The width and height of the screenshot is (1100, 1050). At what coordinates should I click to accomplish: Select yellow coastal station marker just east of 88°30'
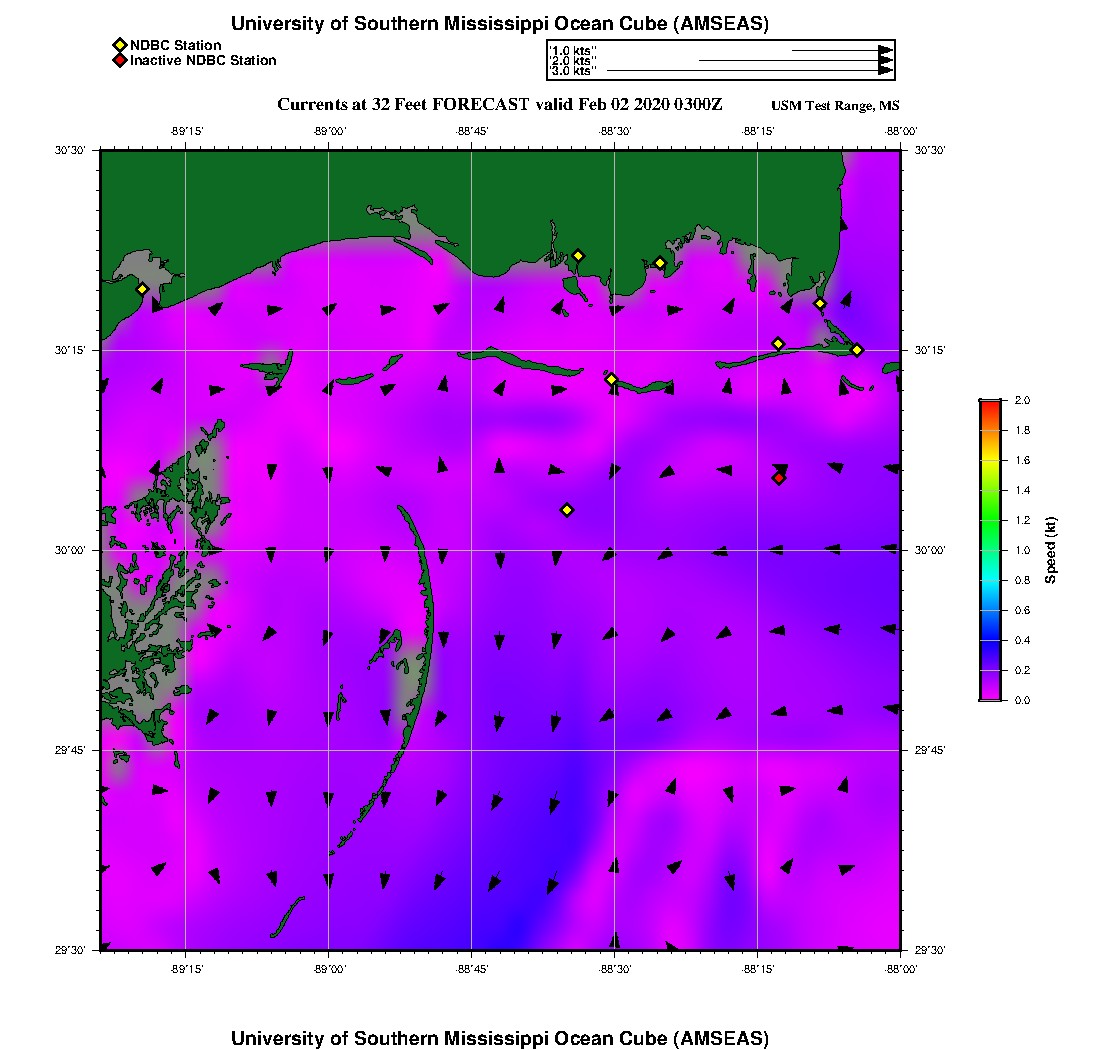tap(659, 264)
